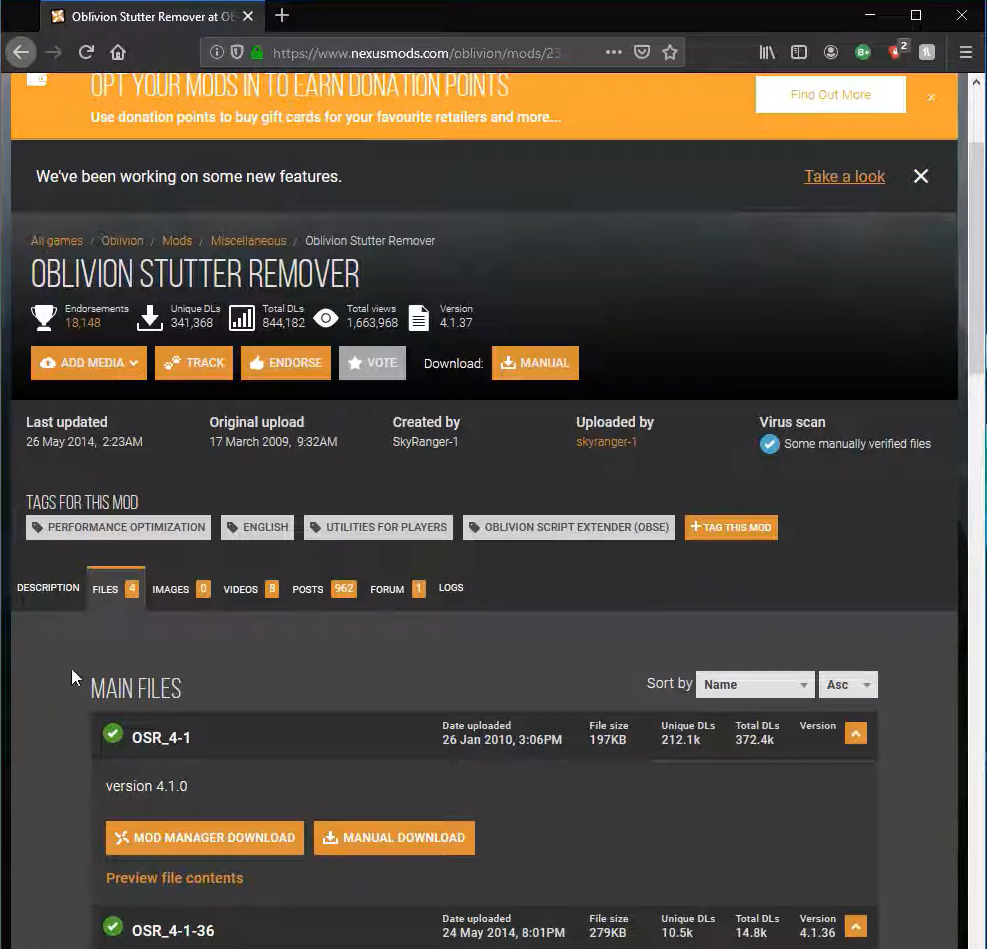Viewport: 987px width, 949px height.
Task: Open the Oblivion breadcrumb link
Action: [x=122, y=240]
